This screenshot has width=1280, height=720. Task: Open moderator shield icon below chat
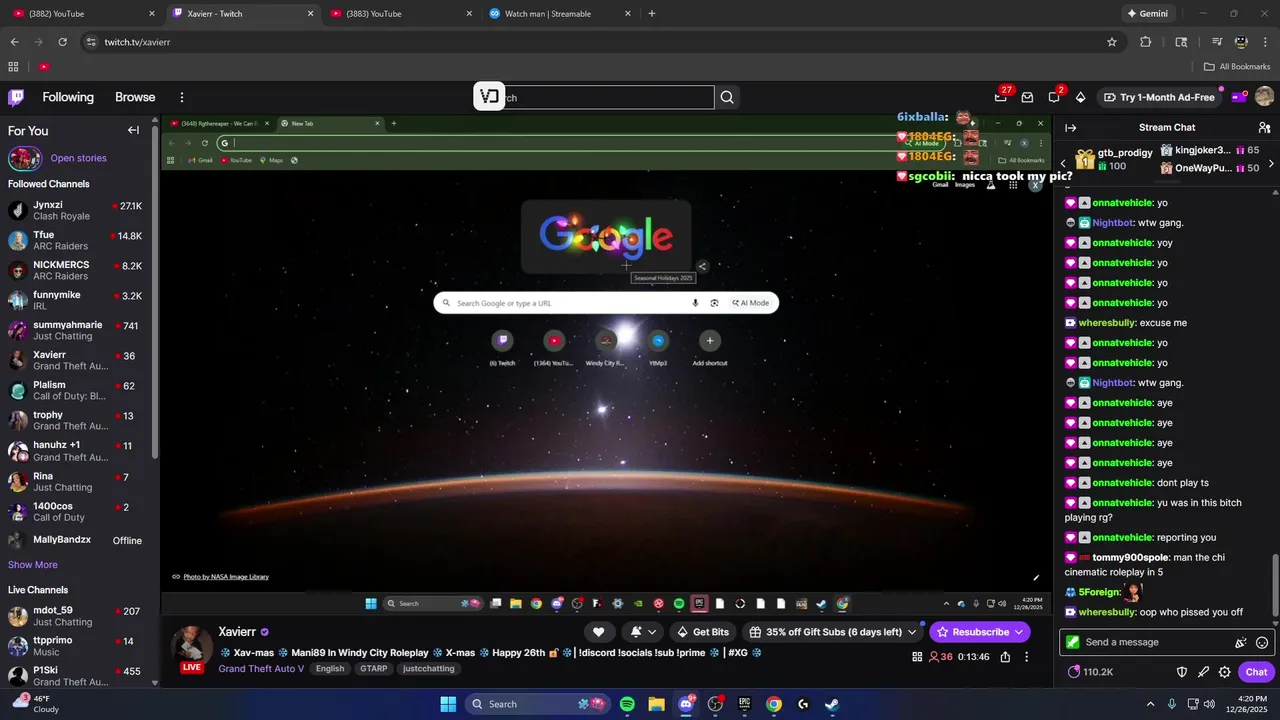click(1181, 672)
